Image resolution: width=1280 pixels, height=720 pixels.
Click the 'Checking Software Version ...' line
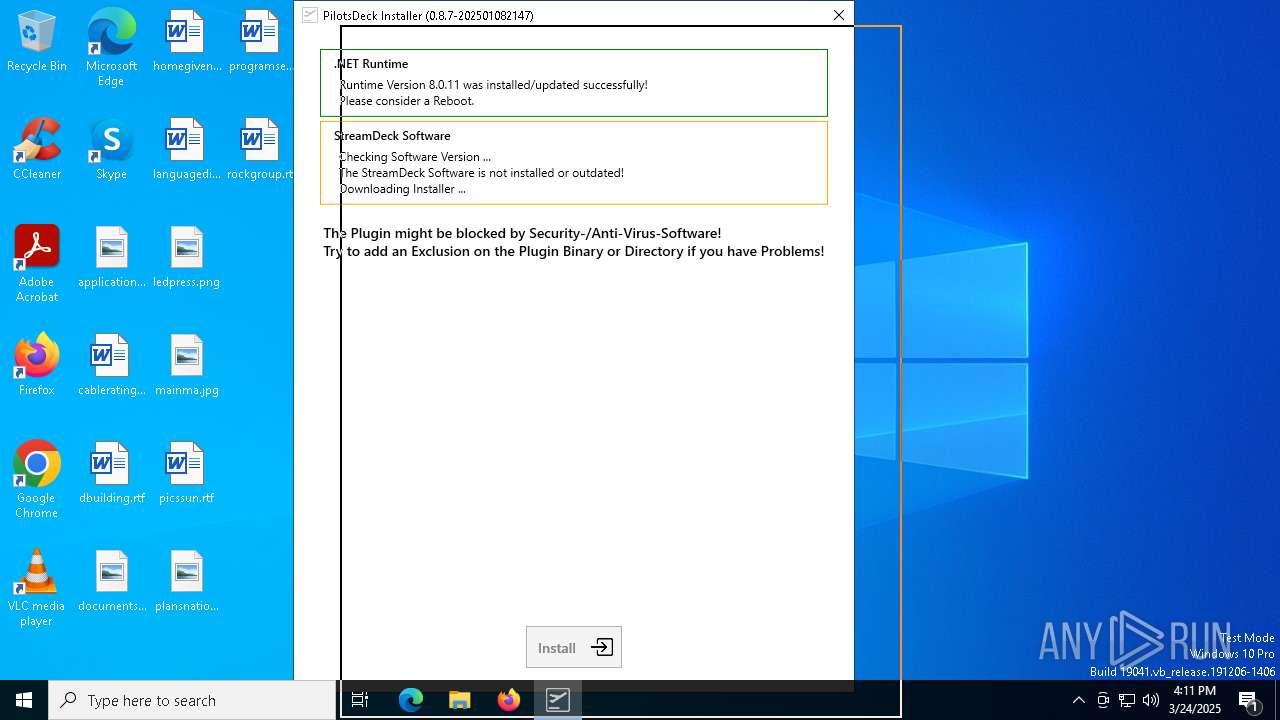click(x=415, y=157)
